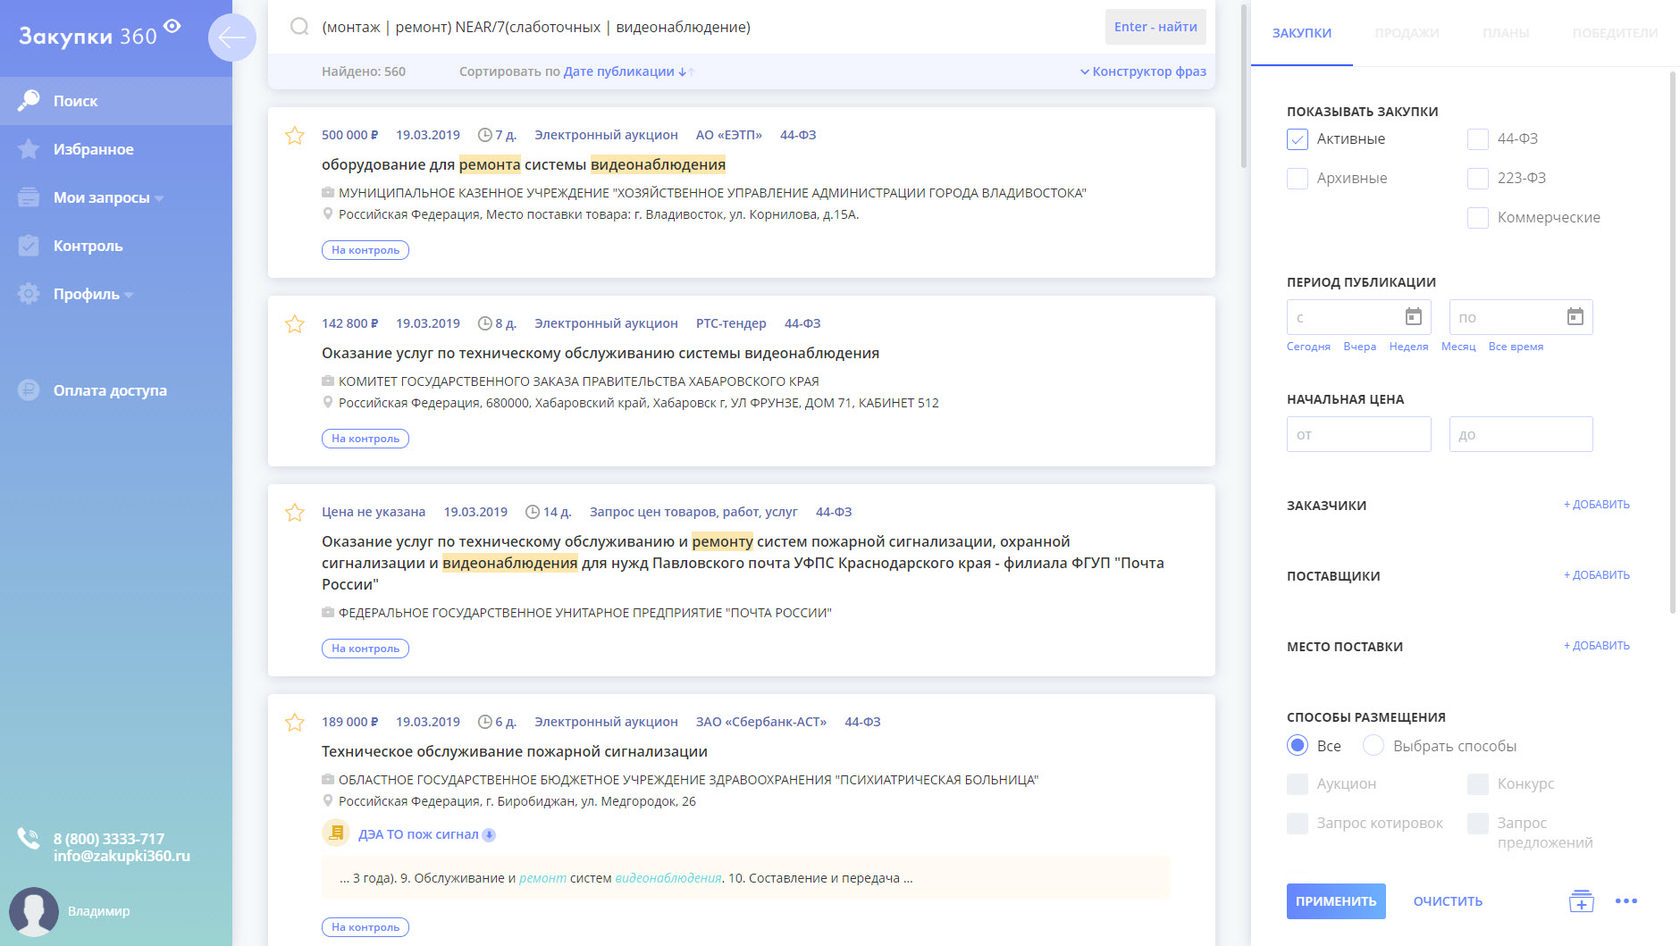
Task: Click the search magnifier icon in query bar
Action: tap(299, 27)
